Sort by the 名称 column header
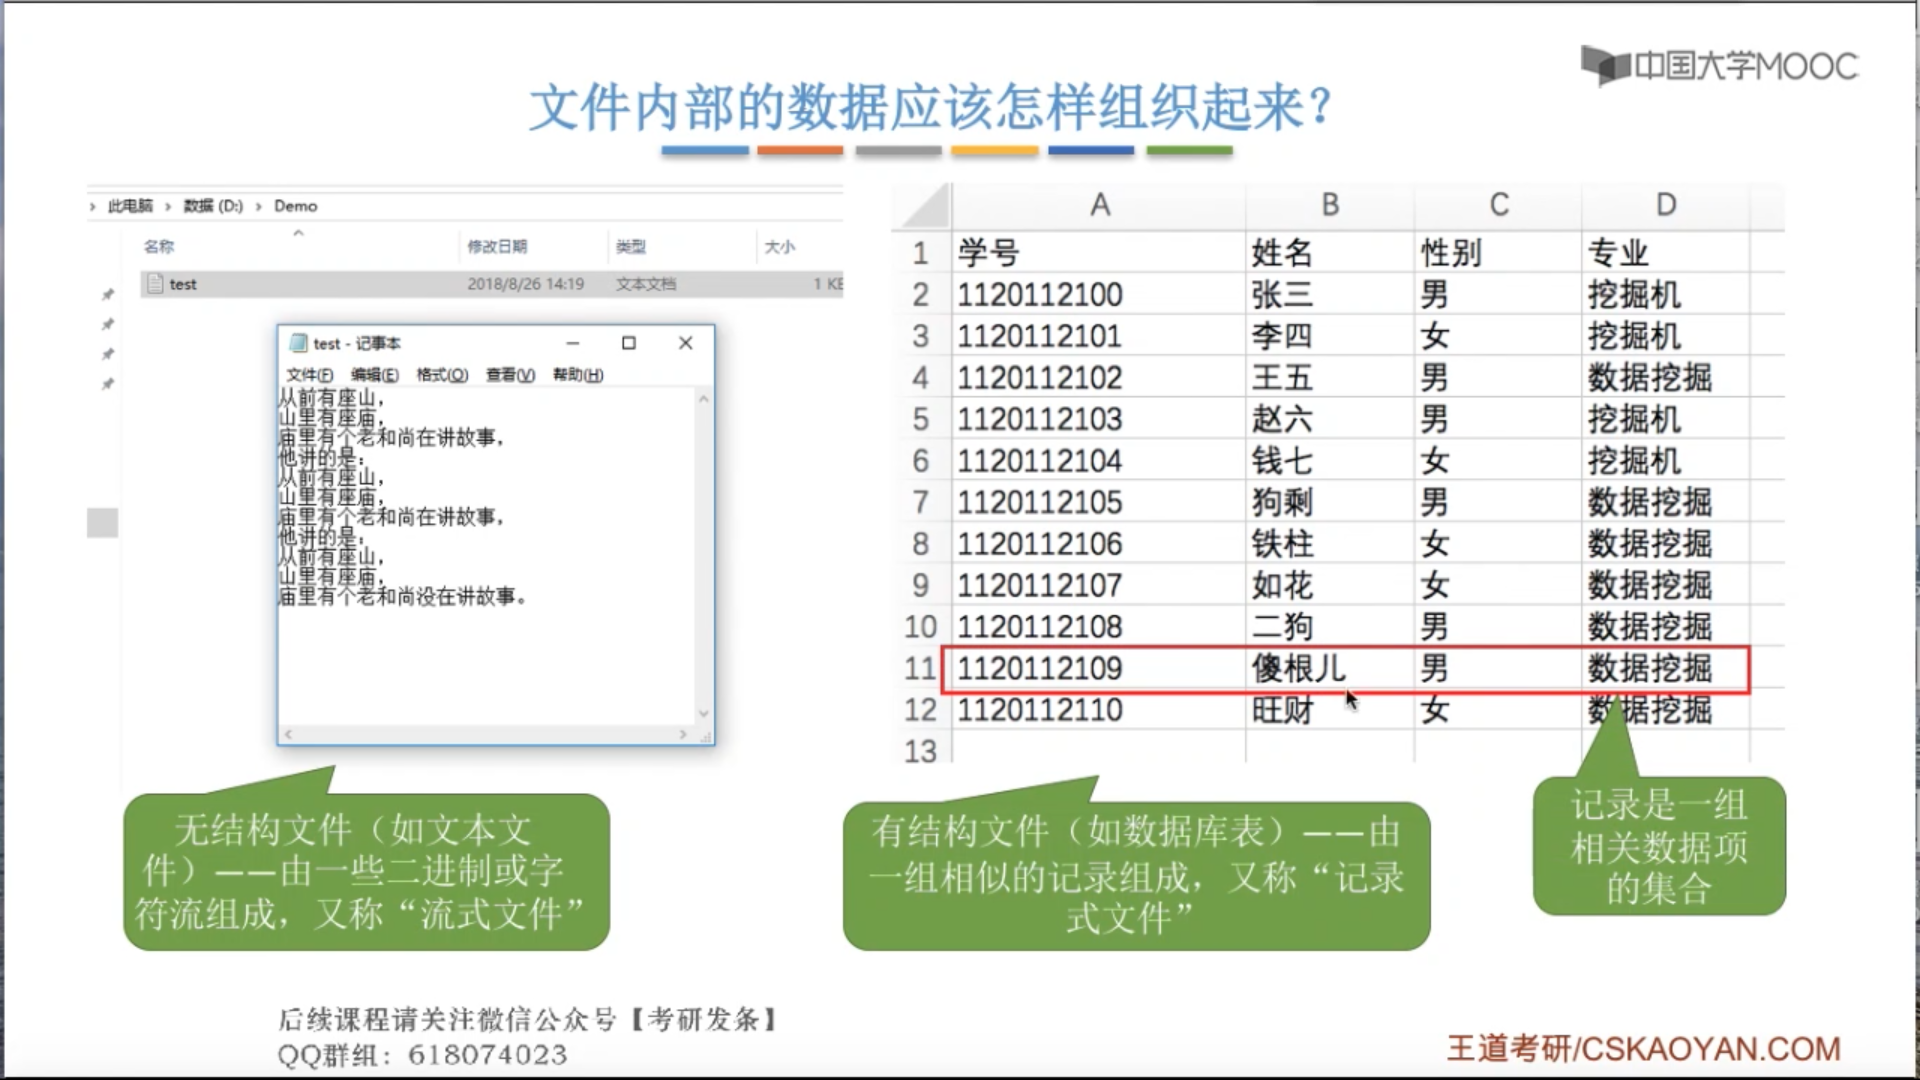This screenshot has width=1920, height=1080. click(159, 246)
